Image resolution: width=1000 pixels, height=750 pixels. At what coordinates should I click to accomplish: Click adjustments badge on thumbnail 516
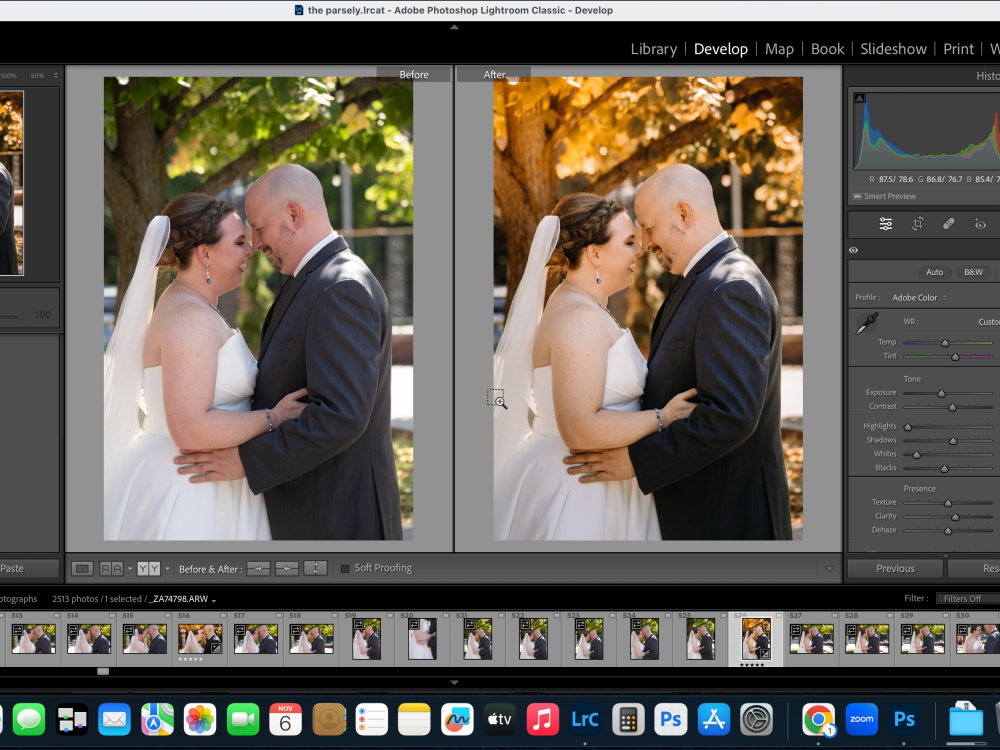pos(217,648)
